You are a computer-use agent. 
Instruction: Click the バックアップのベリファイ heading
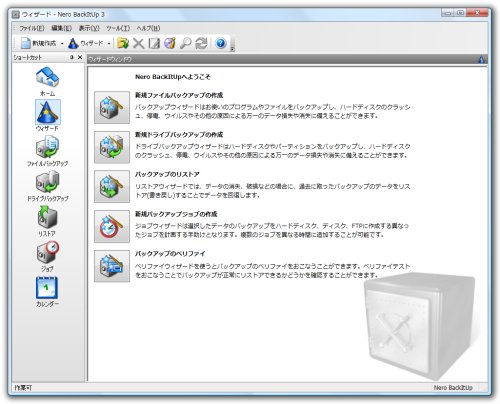(170, 254)
